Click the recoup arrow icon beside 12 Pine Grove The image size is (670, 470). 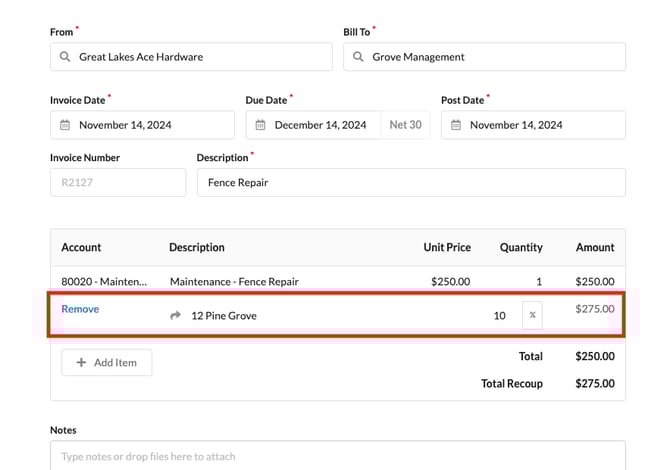coord(176,316)
